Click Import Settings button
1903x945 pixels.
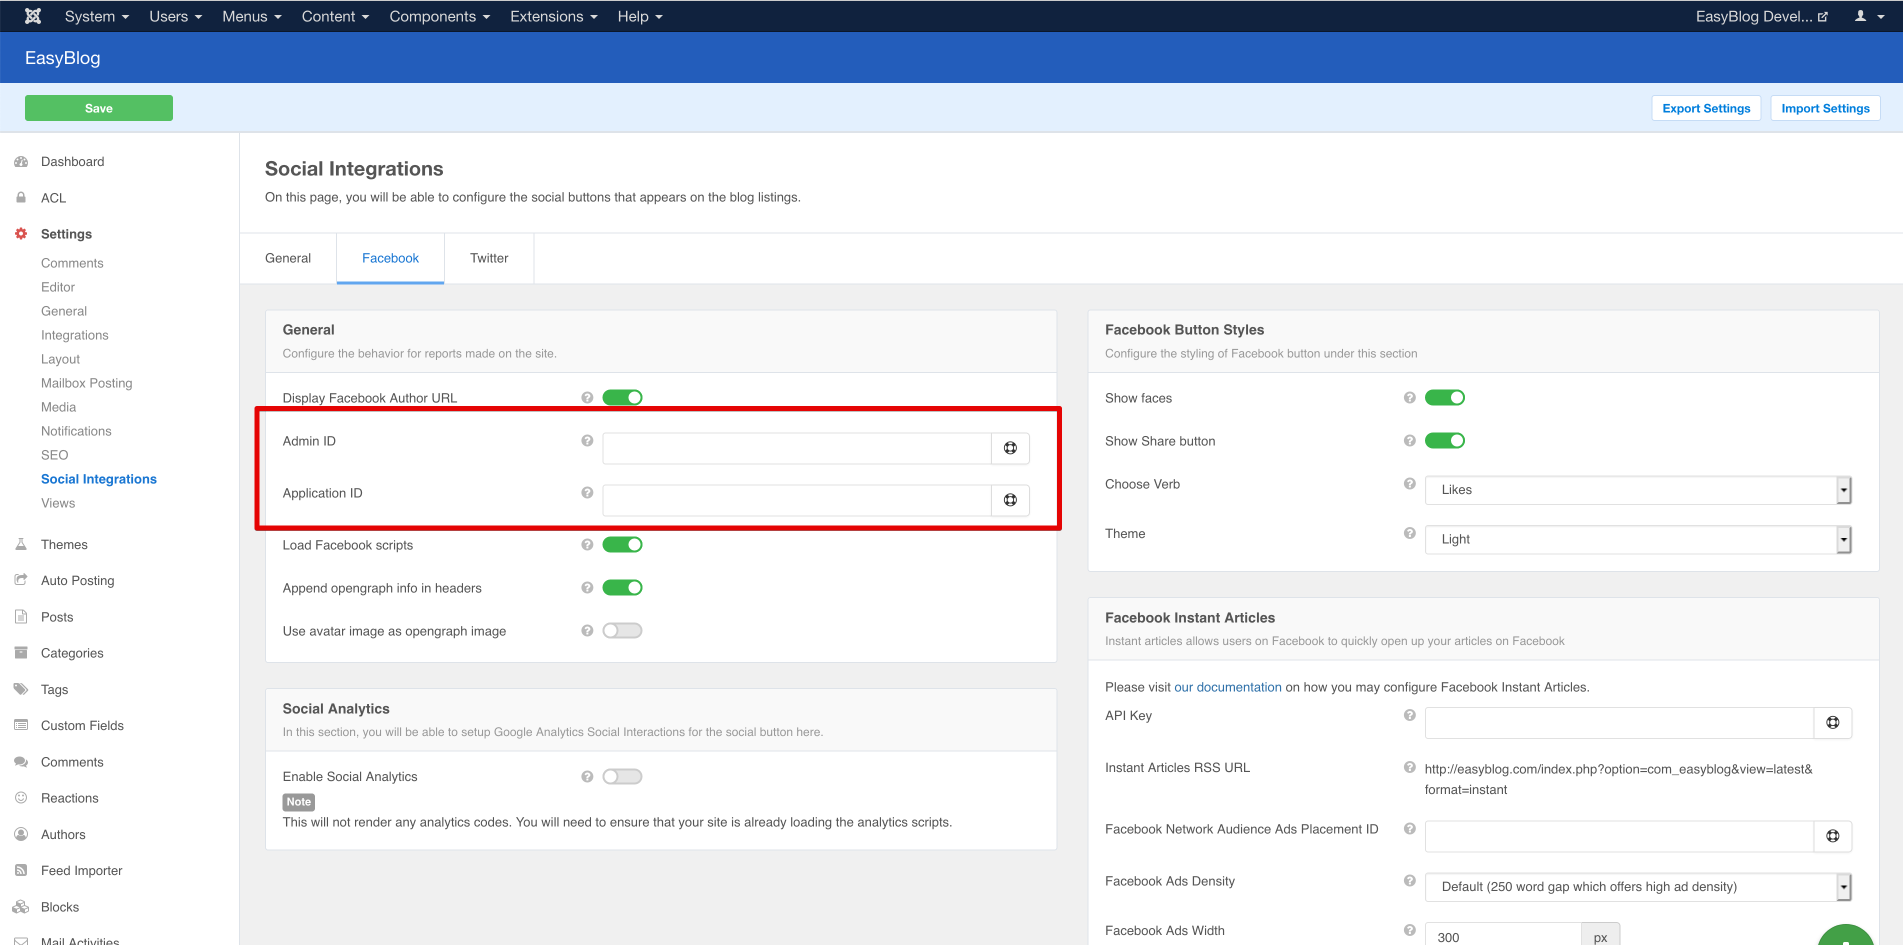click(1825, 108)
